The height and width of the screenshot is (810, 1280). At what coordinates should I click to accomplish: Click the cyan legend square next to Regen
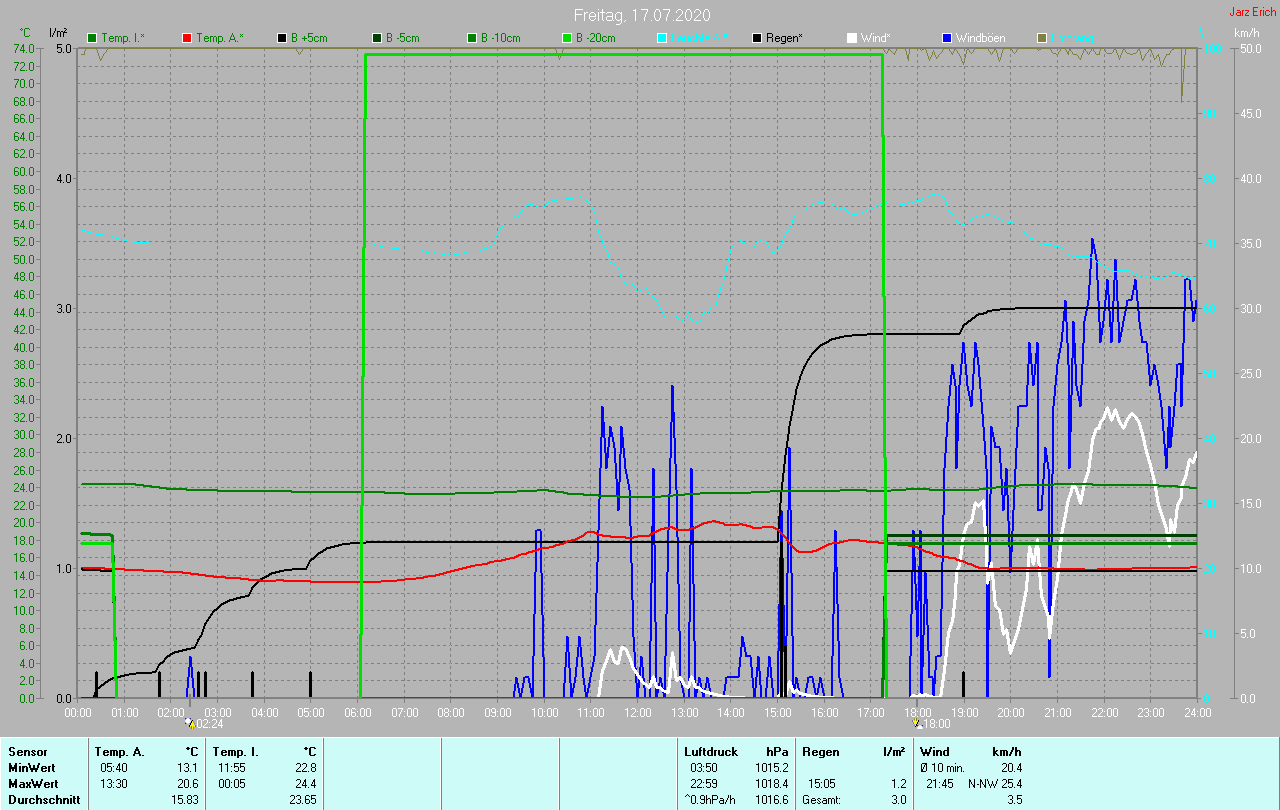[662, 38]
